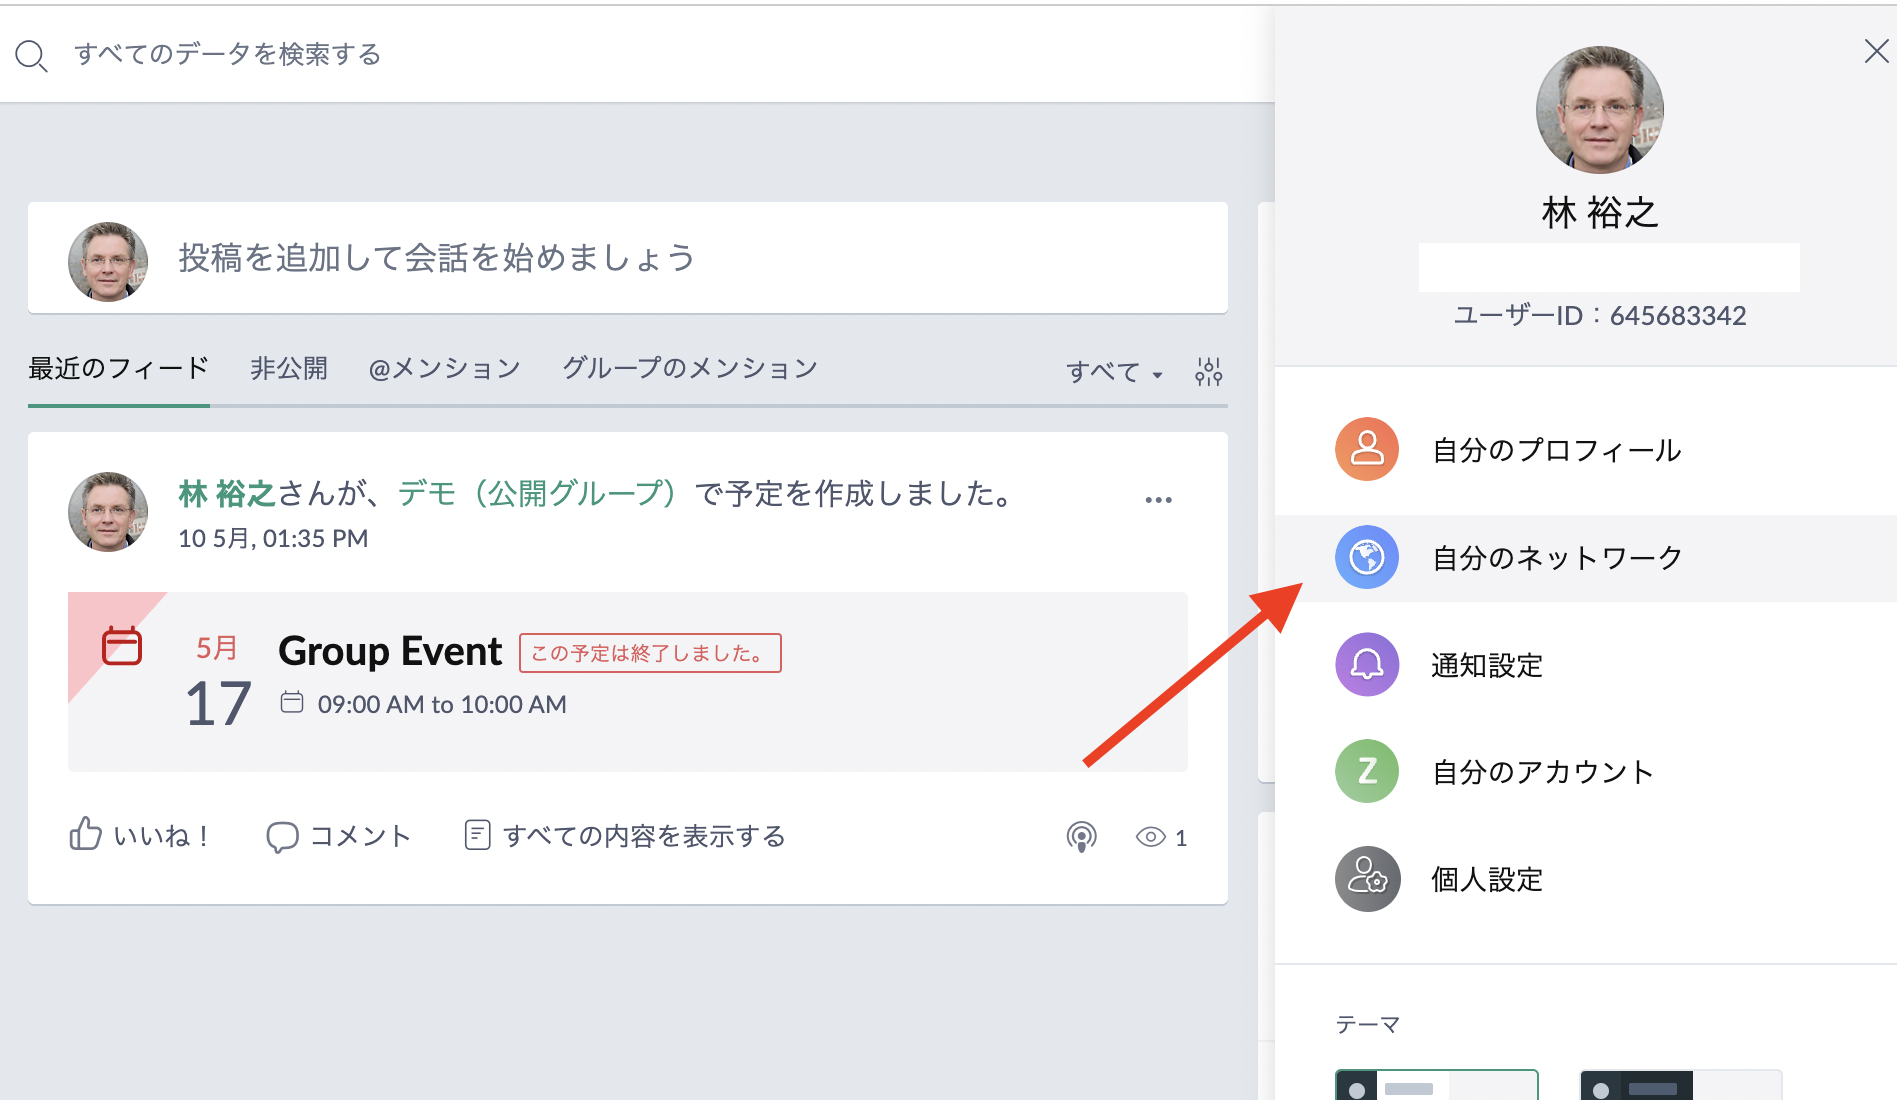This screenshot has width=1897, height=1100.
Task: Select the light theme option
Action: [x=1436, y=1086]
